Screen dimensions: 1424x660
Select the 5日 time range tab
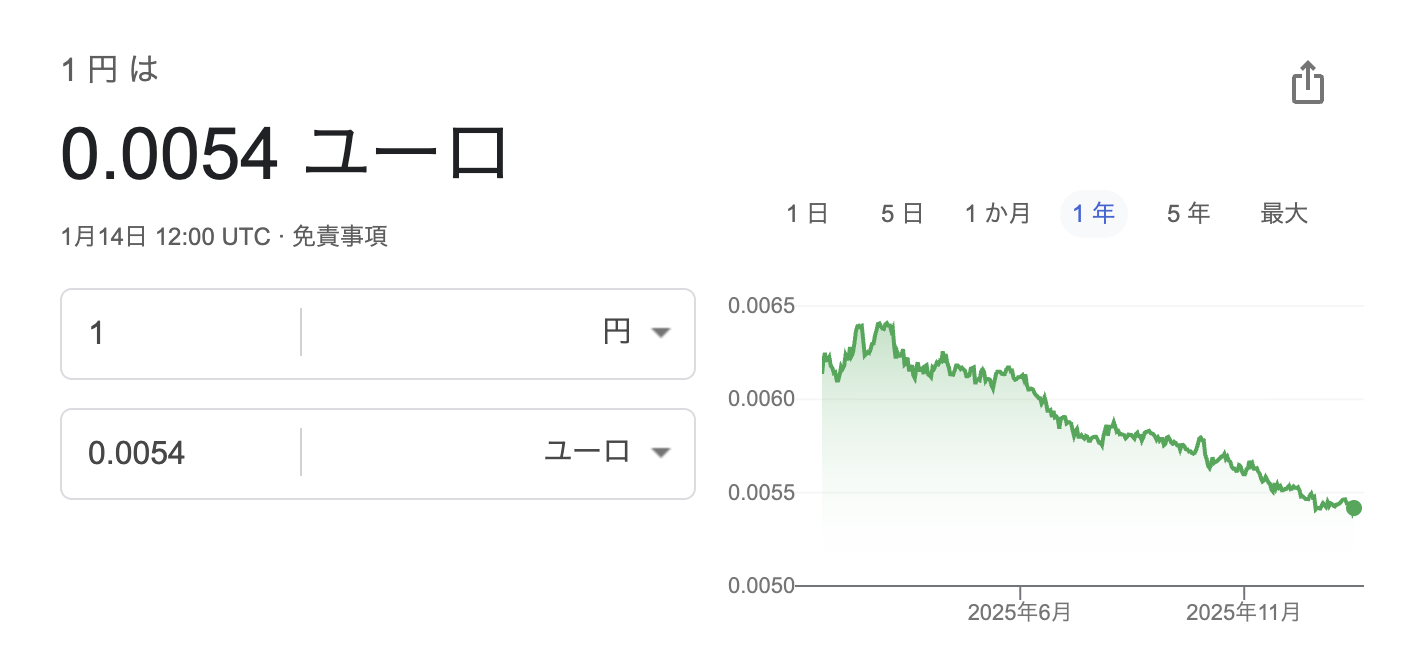pos(901,213)
